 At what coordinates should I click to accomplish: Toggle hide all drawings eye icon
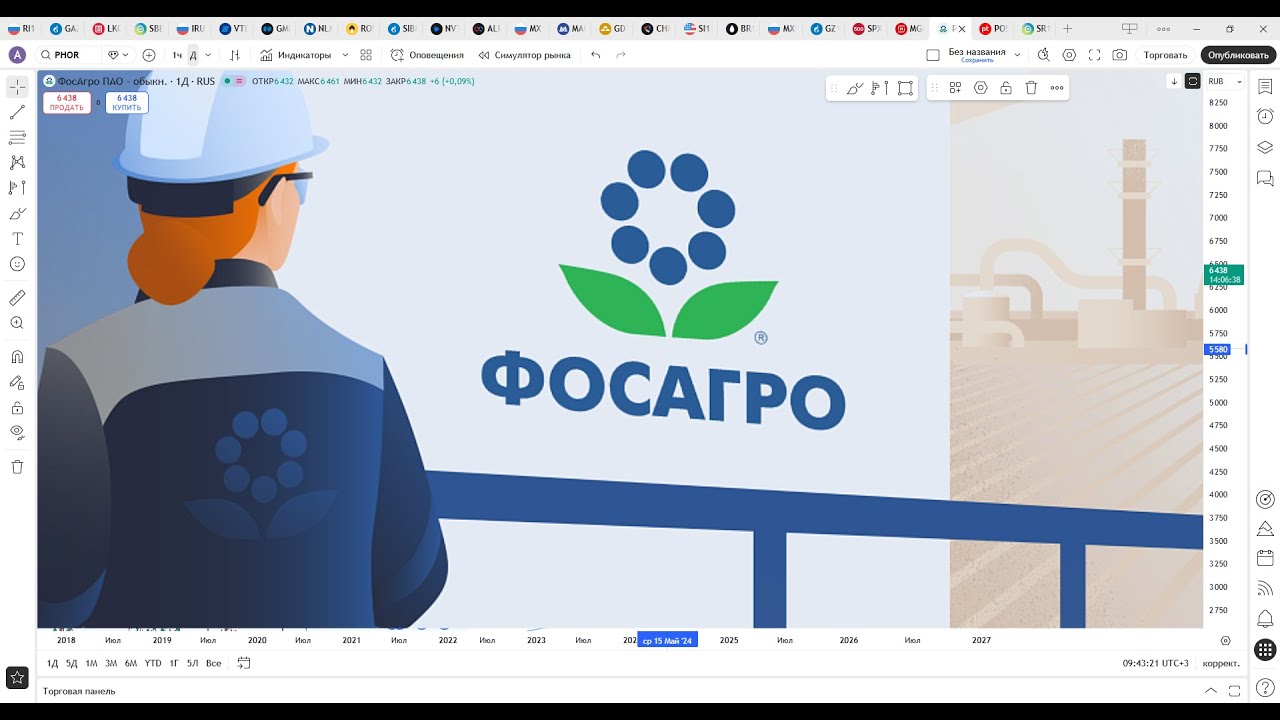point(17,432)
